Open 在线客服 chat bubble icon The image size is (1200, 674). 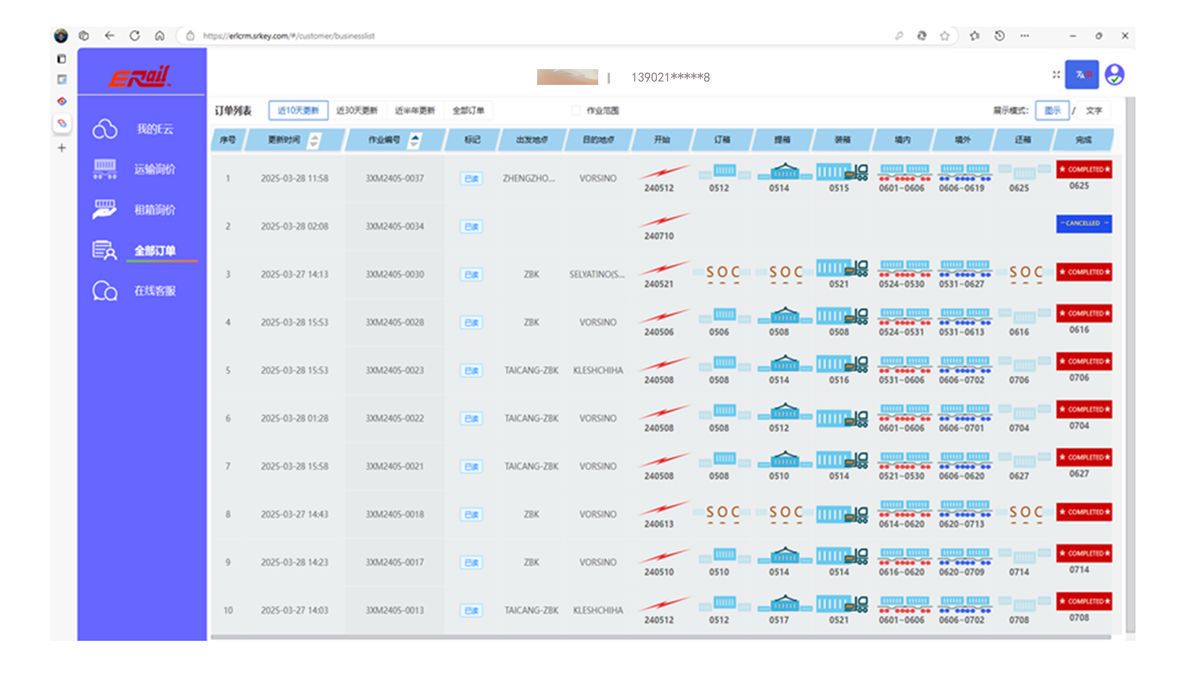[105, 291]
